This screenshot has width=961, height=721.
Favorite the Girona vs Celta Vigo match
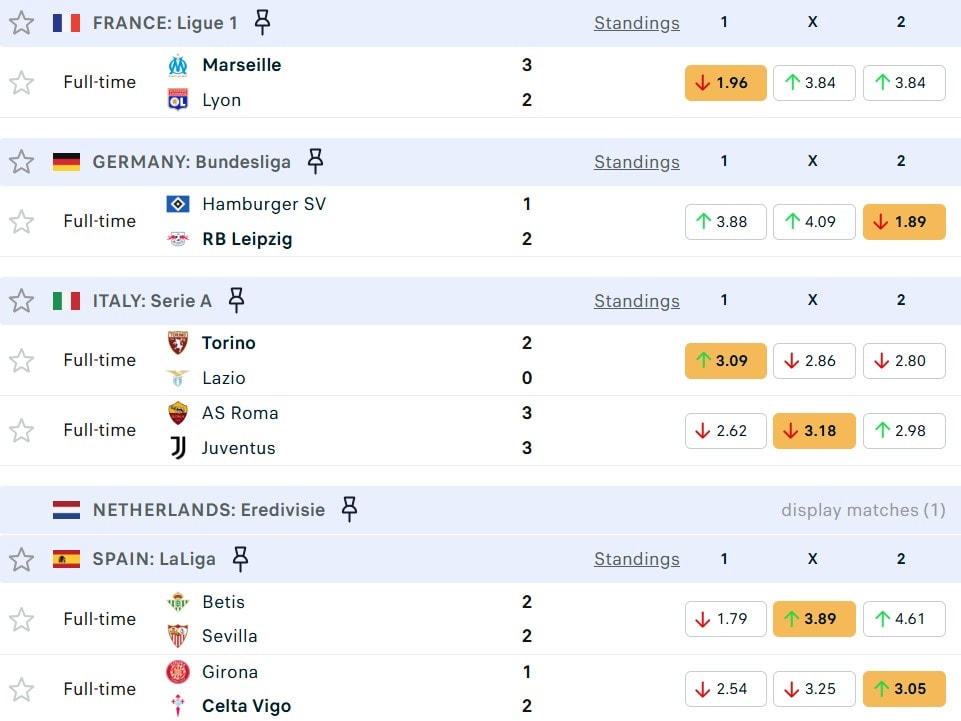[x=22, y=689]
